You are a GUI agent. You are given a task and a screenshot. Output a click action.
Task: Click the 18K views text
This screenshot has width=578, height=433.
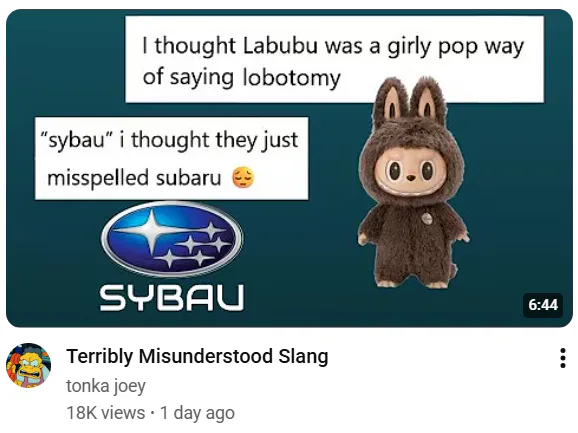point(105,413)
